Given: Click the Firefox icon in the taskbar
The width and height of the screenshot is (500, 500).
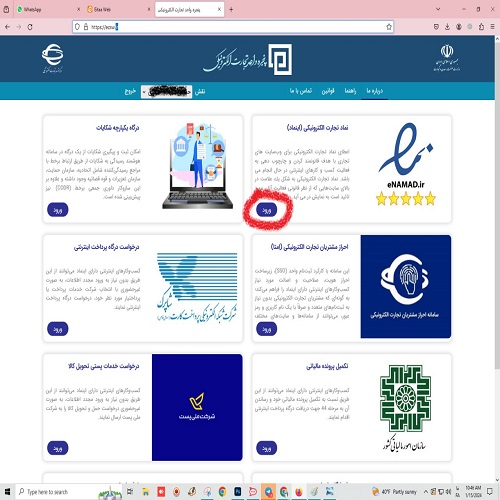Looking at the screenshot, I should click(x=298, y=492).
